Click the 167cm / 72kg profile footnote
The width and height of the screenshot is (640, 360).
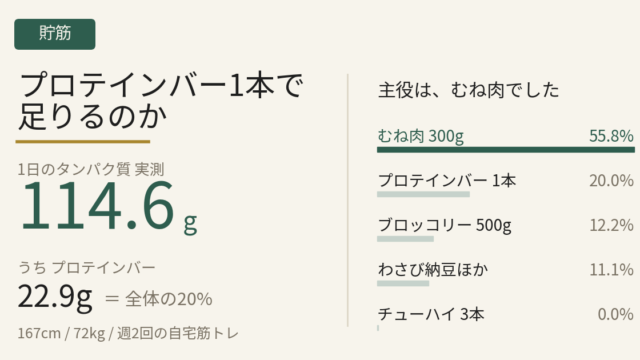pos(128,333)
